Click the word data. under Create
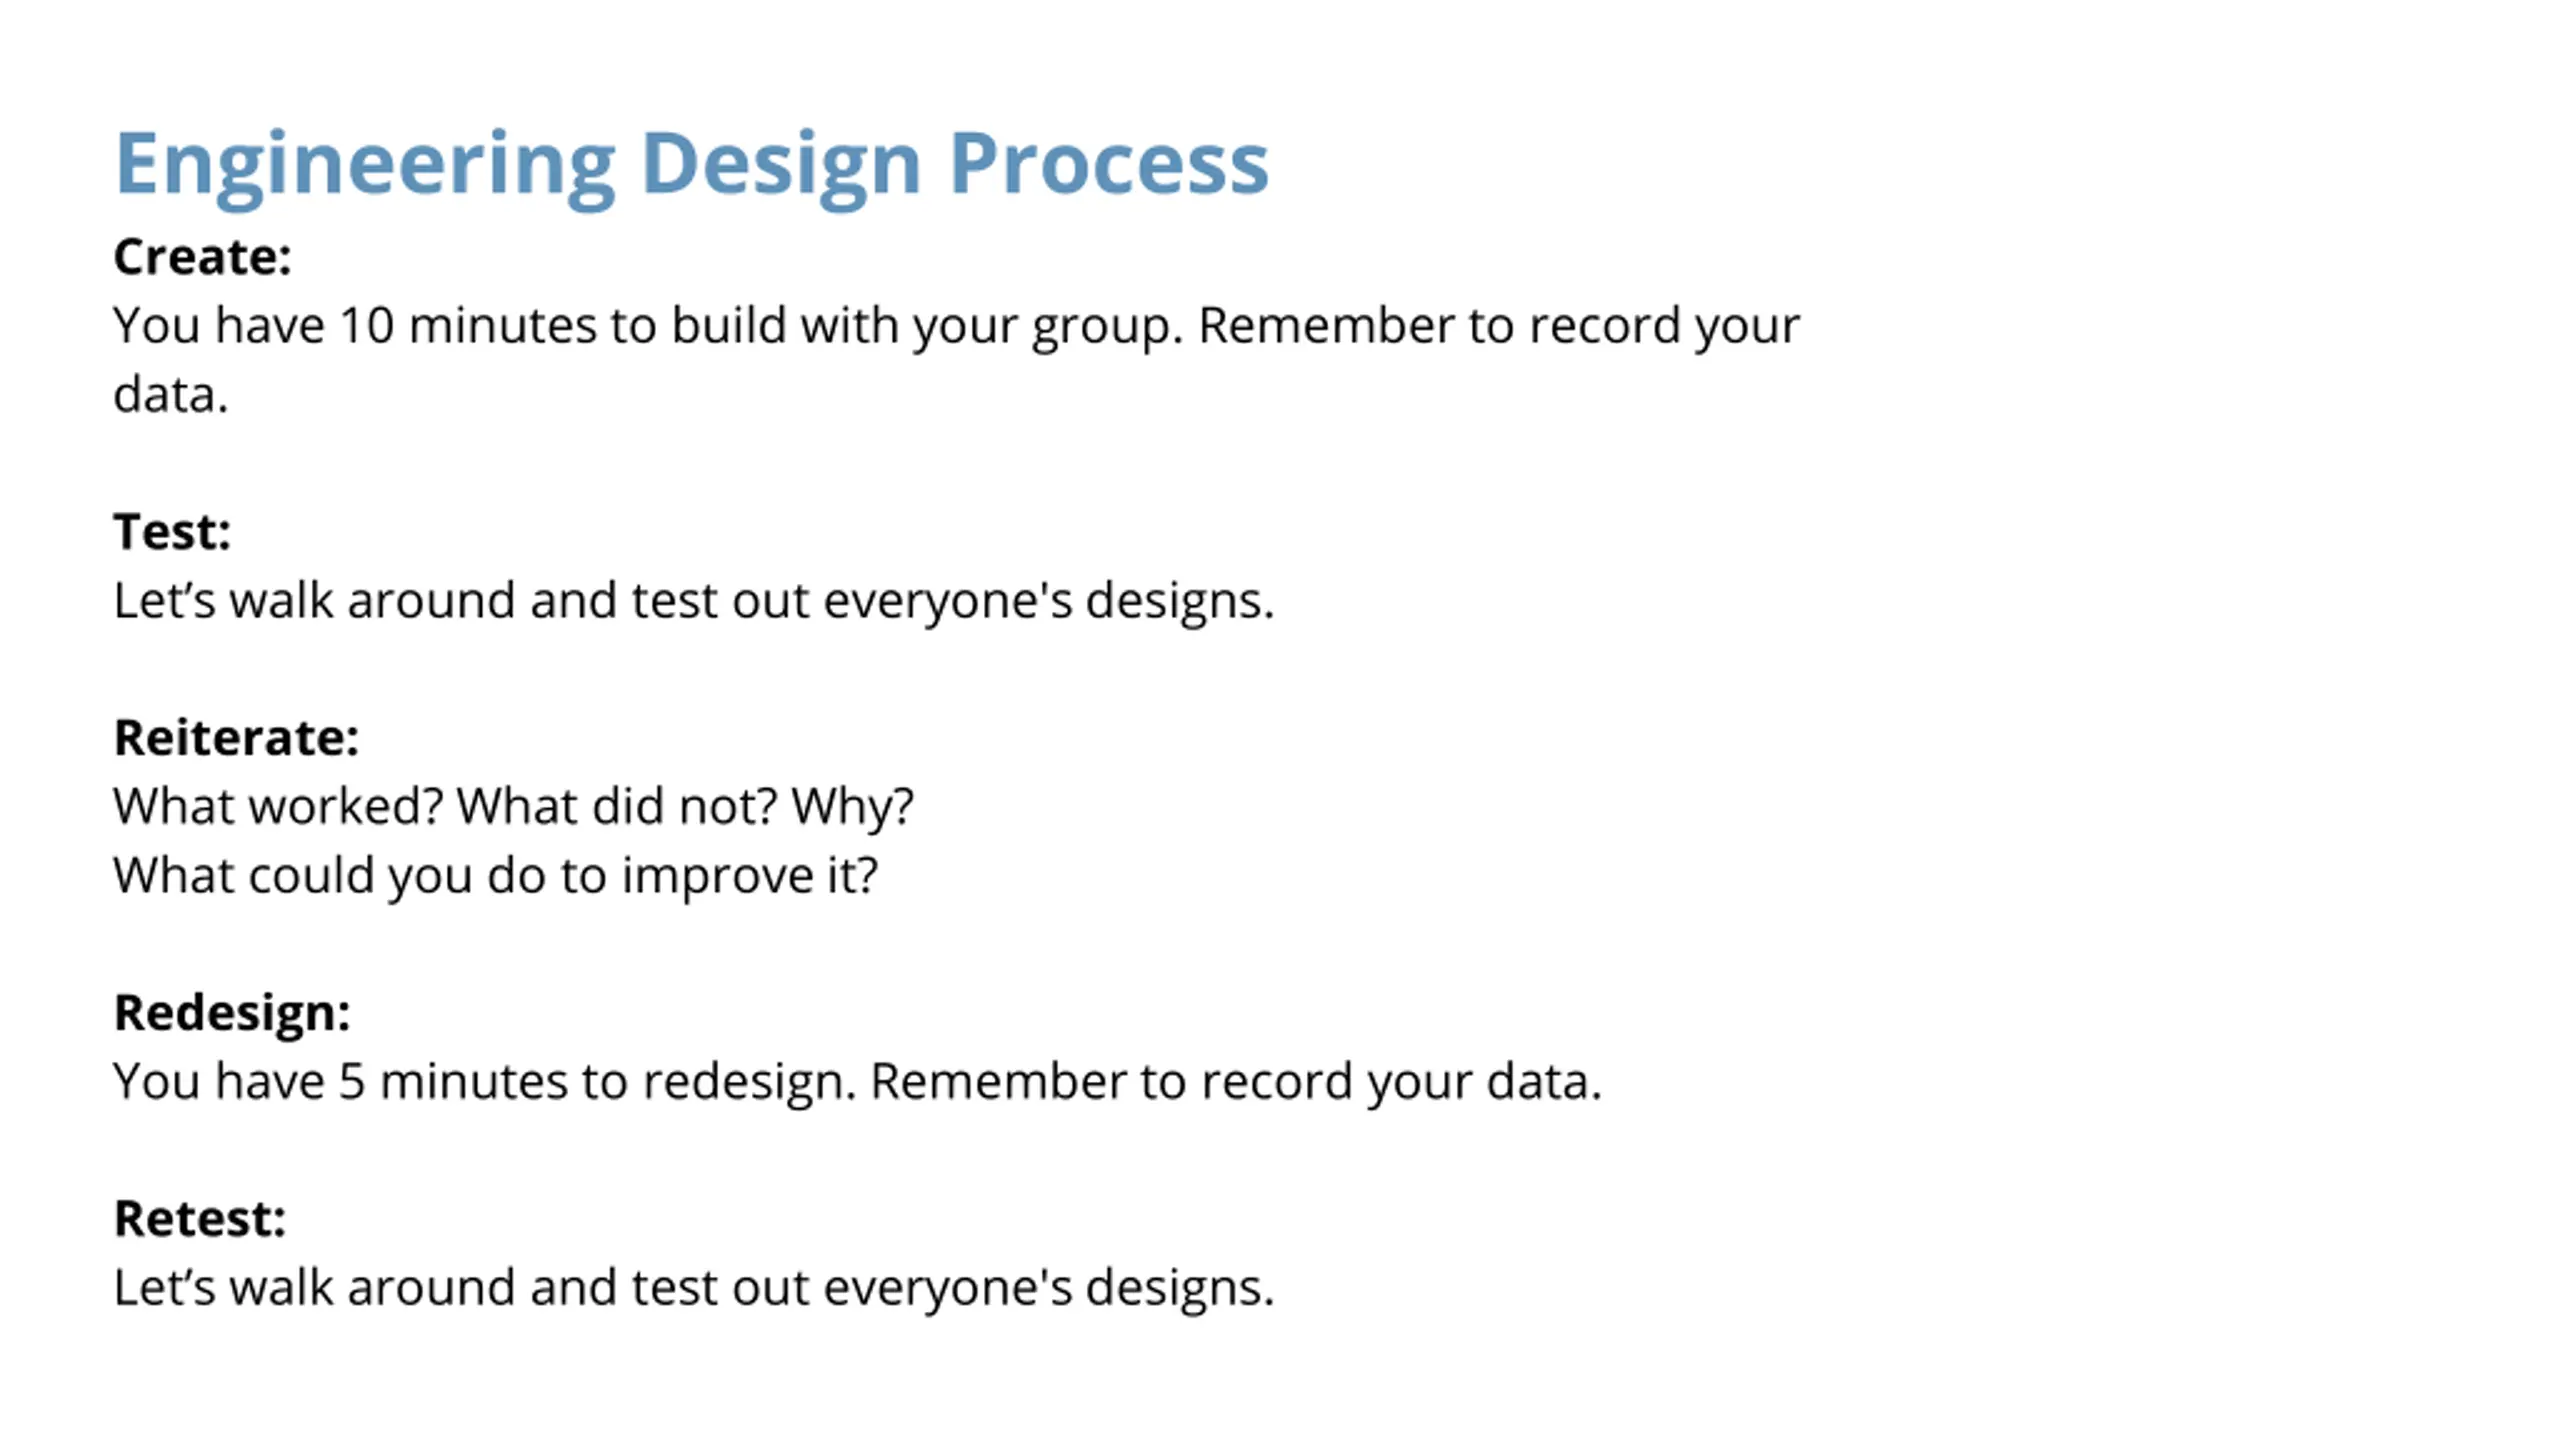This screenshot has width=2560, height=1440. tap(171, 394)
